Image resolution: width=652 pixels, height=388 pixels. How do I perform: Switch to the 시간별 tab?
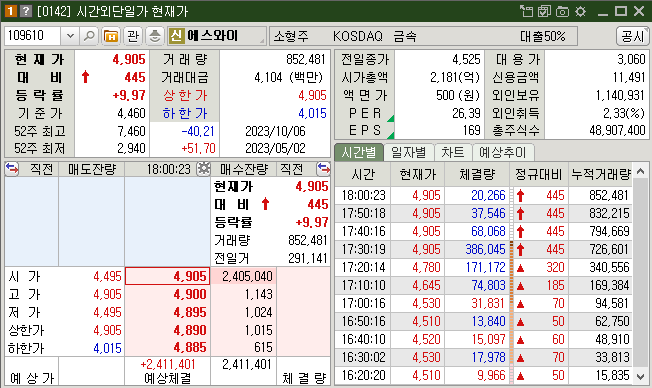[359, 152]
